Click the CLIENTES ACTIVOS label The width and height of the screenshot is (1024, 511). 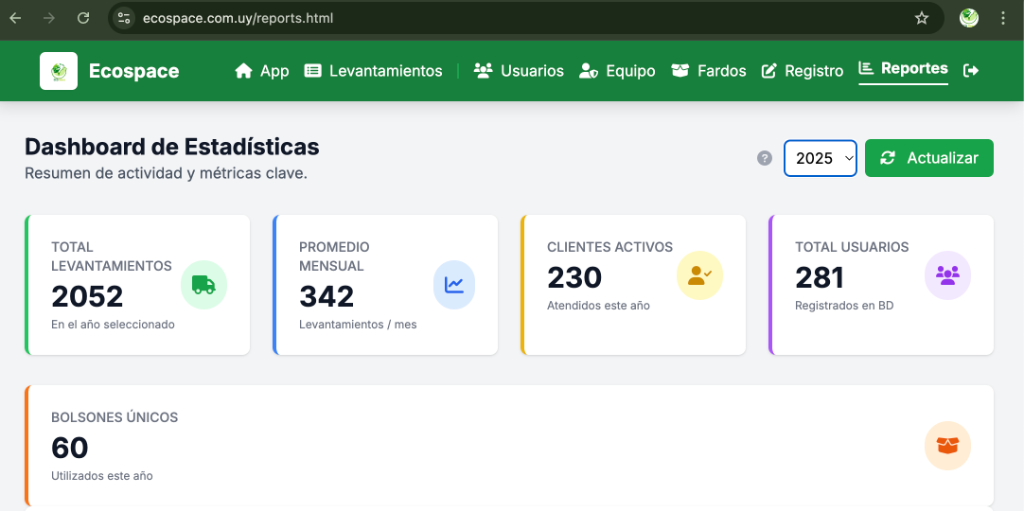[610, 247]
